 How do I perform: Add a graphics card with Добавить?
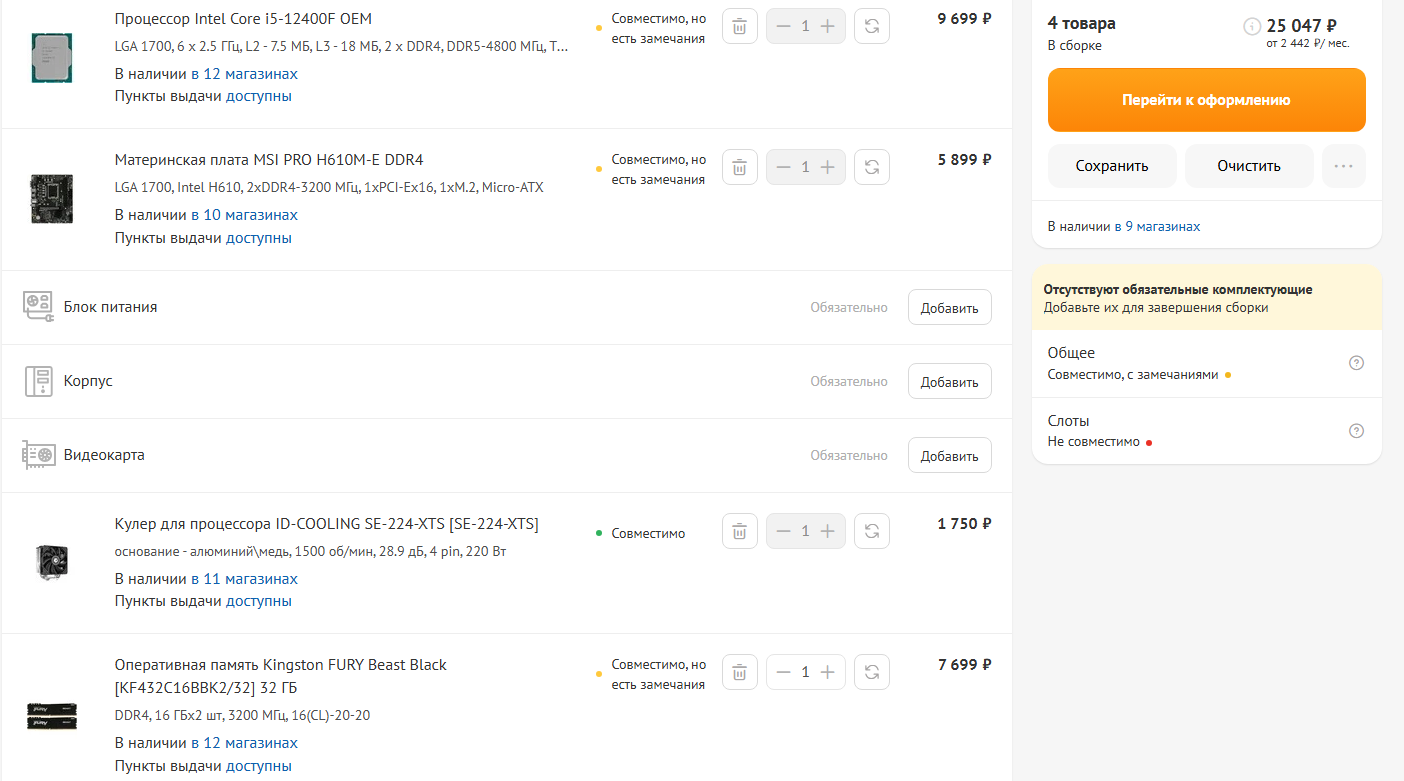pyautogui.click(x=950, y=455)
